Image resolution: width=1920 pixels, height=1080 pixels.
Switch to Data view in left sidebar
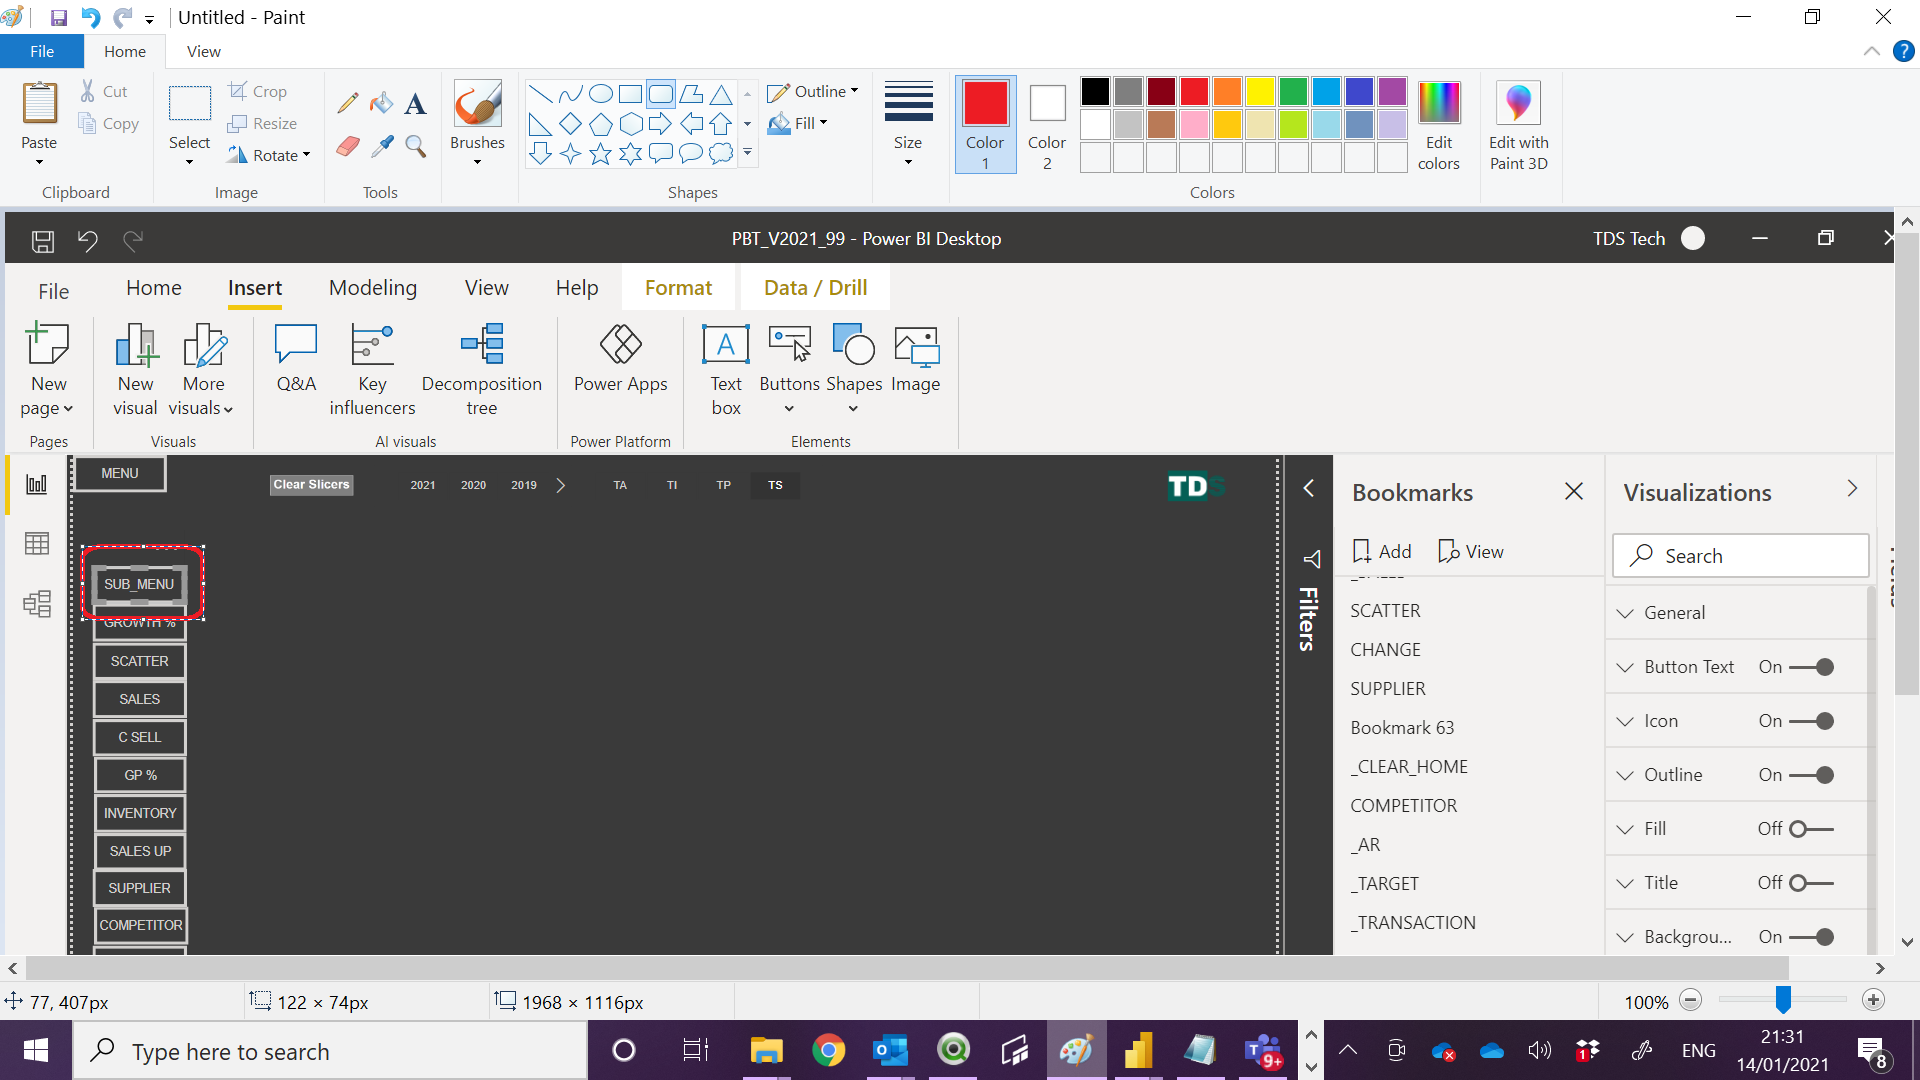37,543
